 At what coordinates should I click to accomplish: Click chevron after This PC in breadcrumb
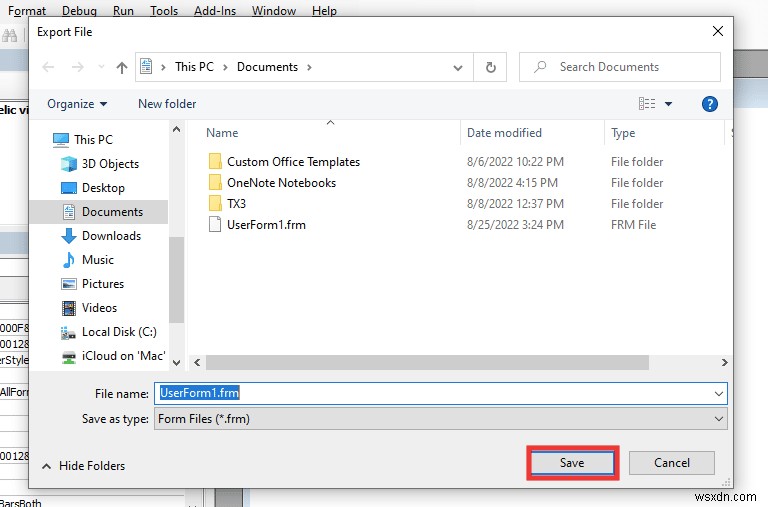(x=225, y=67)
